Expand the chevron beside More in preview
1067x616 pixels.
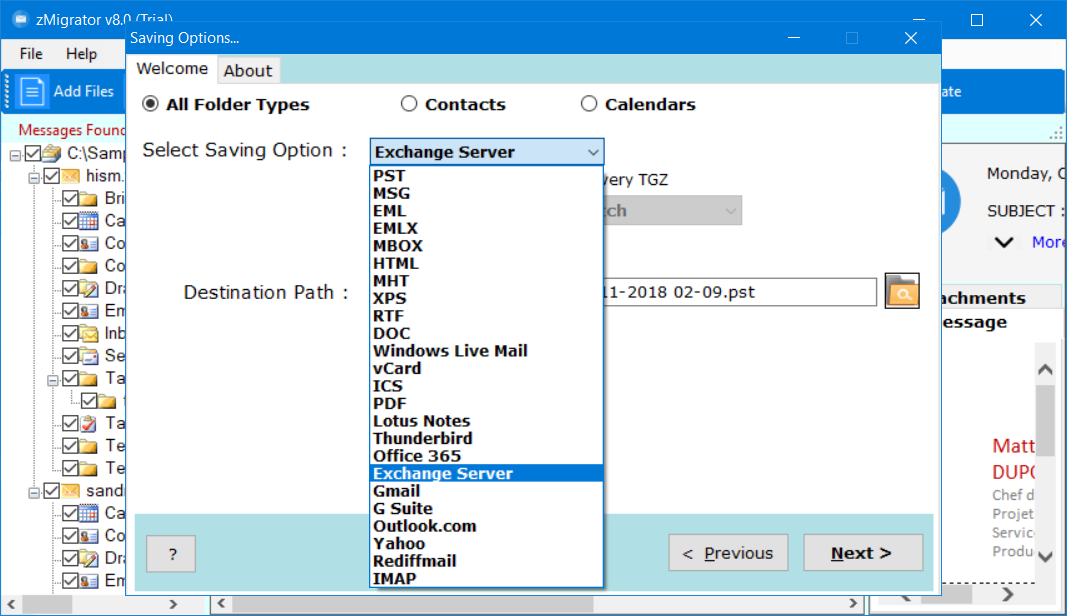[1004, 242]
